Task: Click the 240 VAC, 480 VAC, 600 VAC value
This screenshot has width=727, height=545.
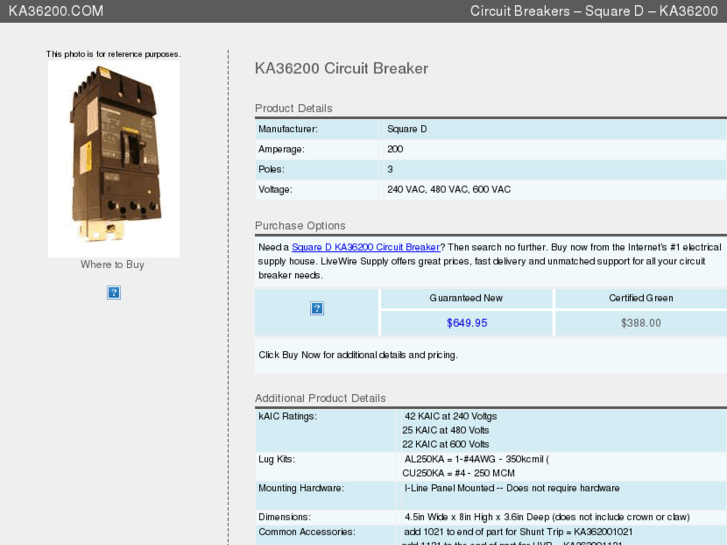Action: [449, 190]
